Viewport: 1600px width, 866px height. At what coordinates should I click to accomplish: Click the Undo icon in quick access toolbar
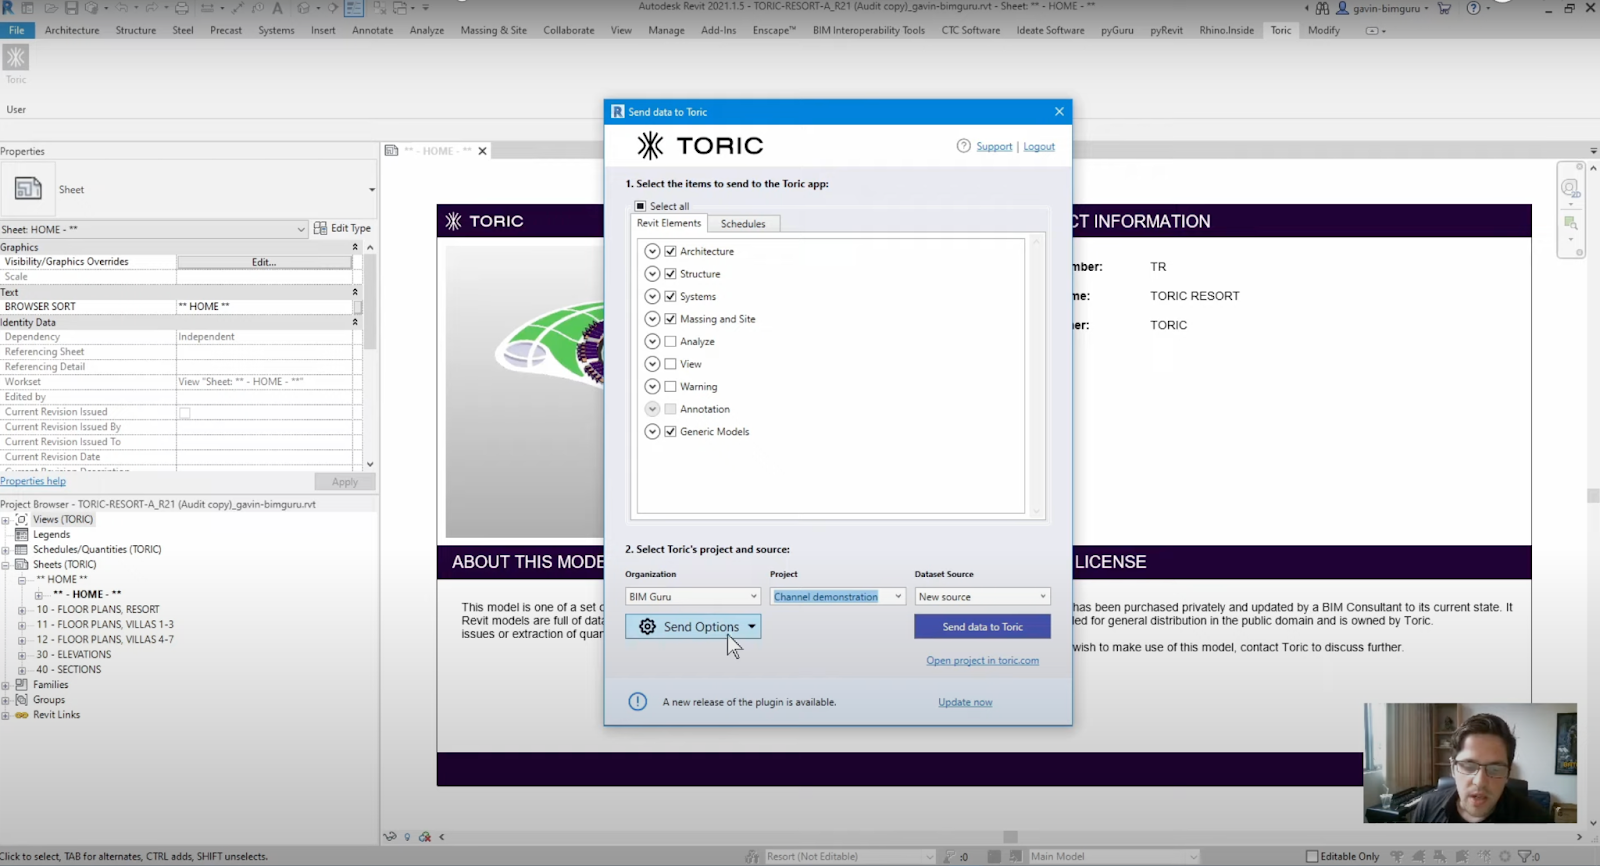[x=122, y=8]
